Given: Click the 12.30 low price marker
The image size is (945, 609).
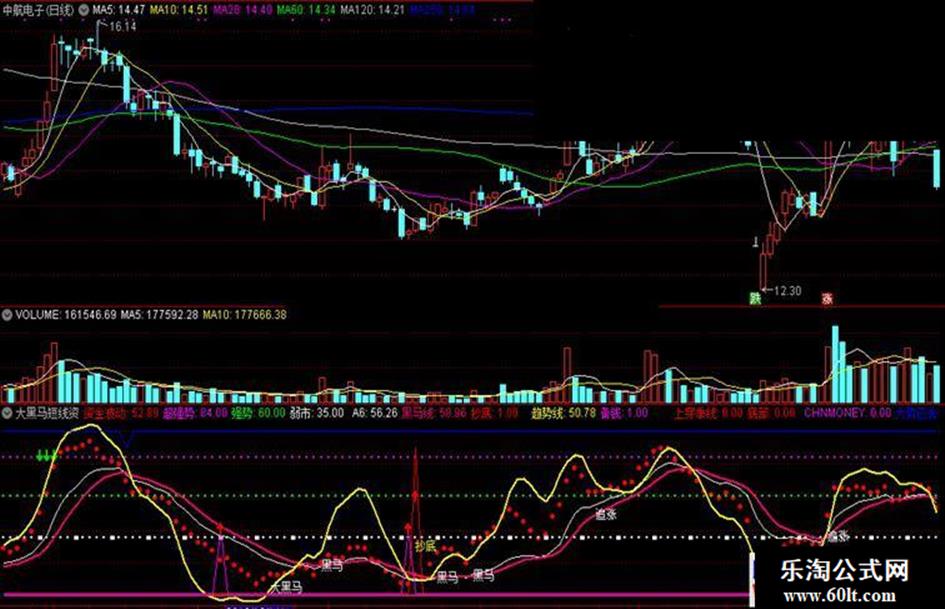Looking at the screenshot, I should coord(788,291).
